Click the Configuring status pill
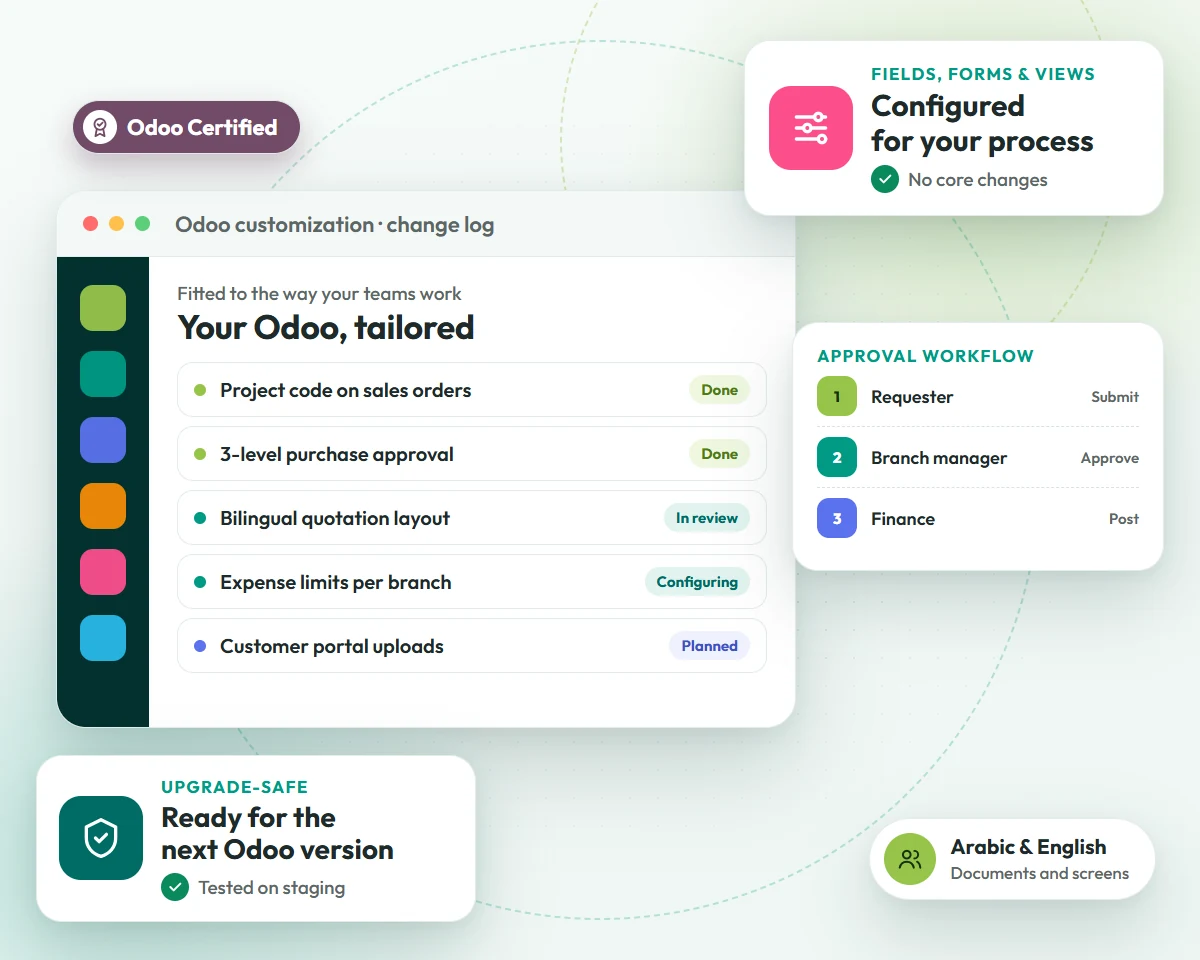Image resolution: width=1200 pixels, height=960 pixels. tap(697, 582)
